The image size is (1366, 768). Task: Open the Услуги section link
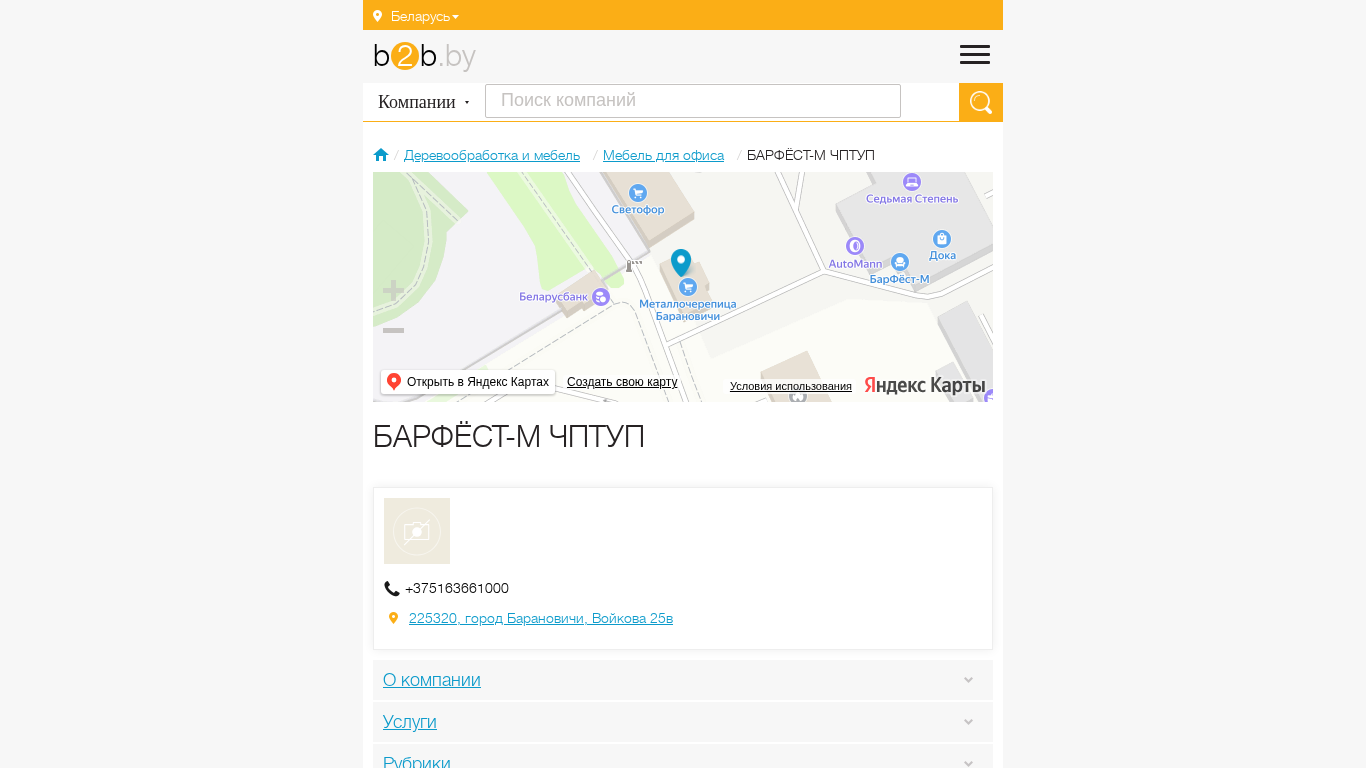(x=410, y=722)
